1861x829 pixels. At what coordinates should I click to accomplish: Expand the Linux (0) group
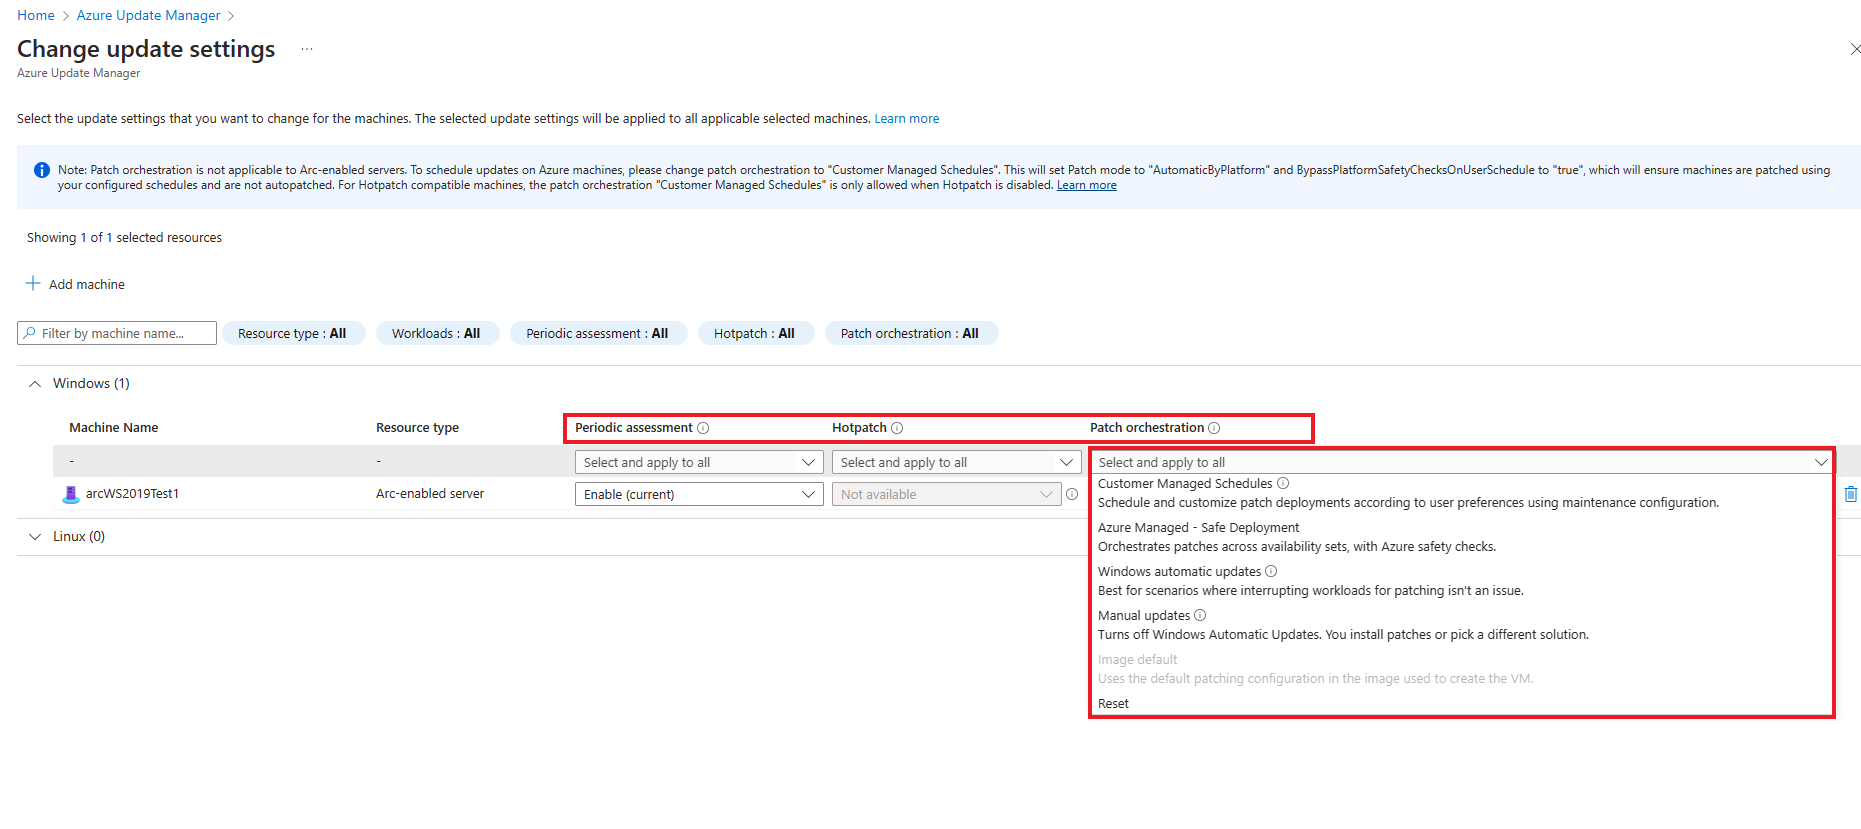pyautogui.click(x=35, y=537)
